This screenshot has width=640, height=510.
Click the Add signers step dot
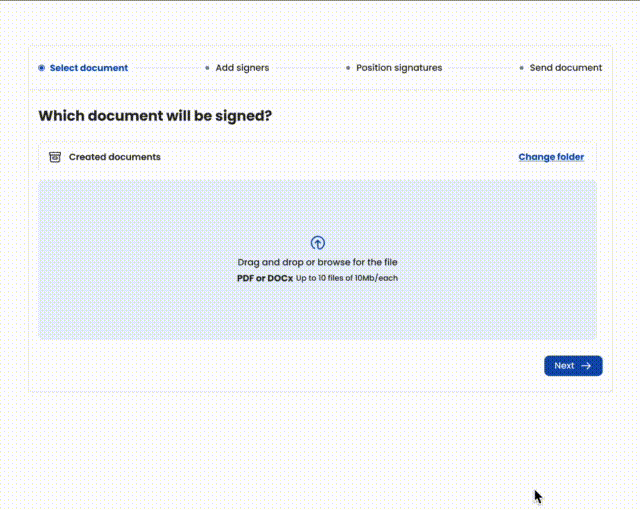[x=207, y=68]
